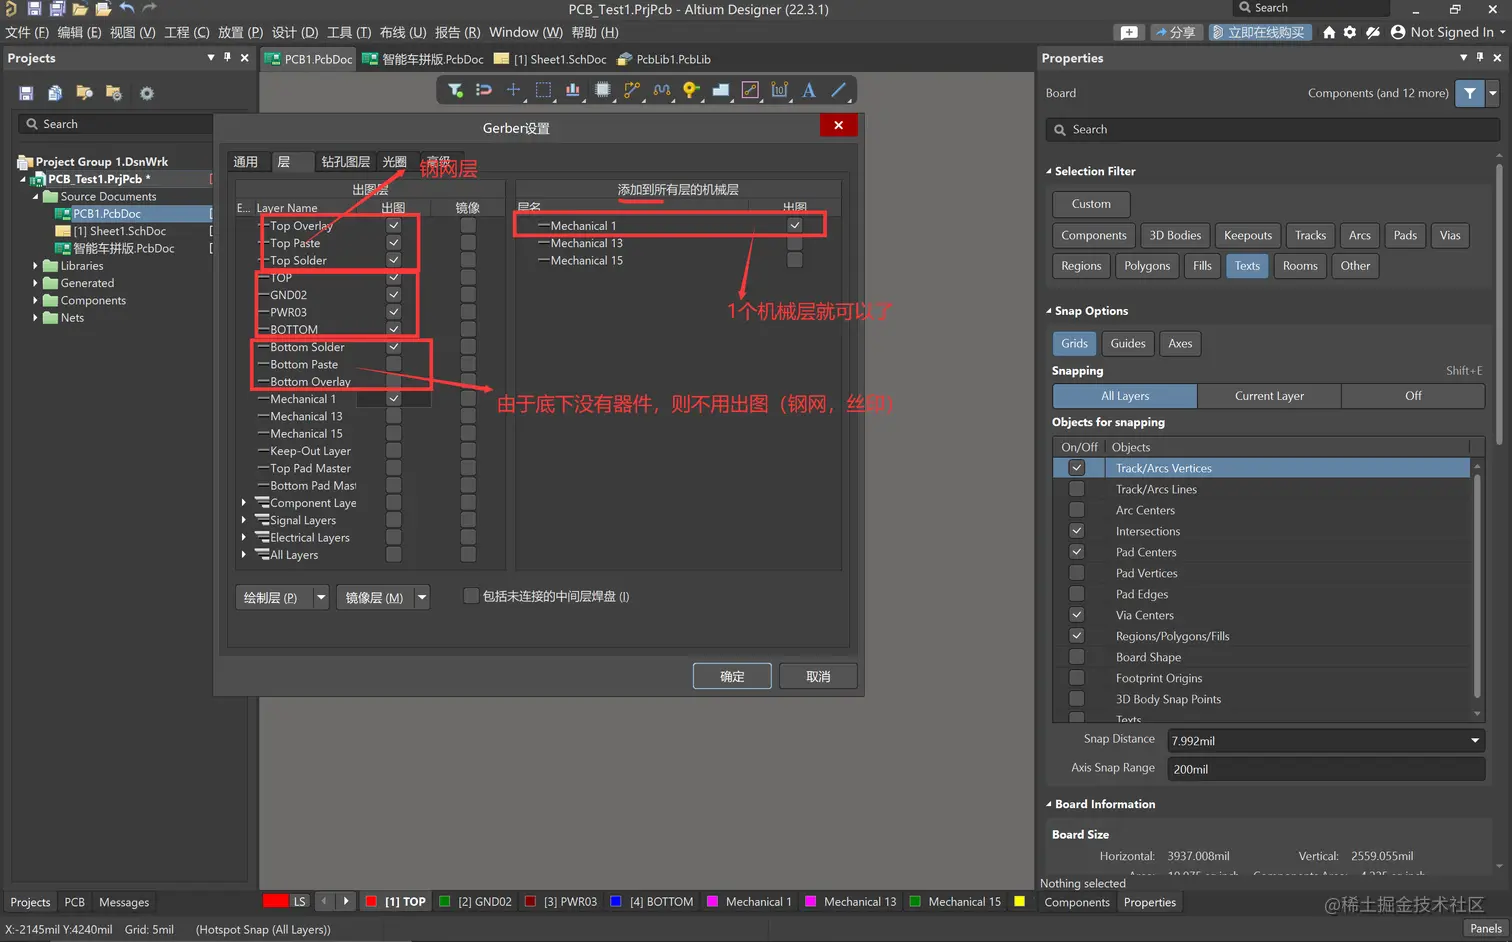Open the setup gear icon at top right
This screenshot has width=1512, height=942.
point(1350,32)
